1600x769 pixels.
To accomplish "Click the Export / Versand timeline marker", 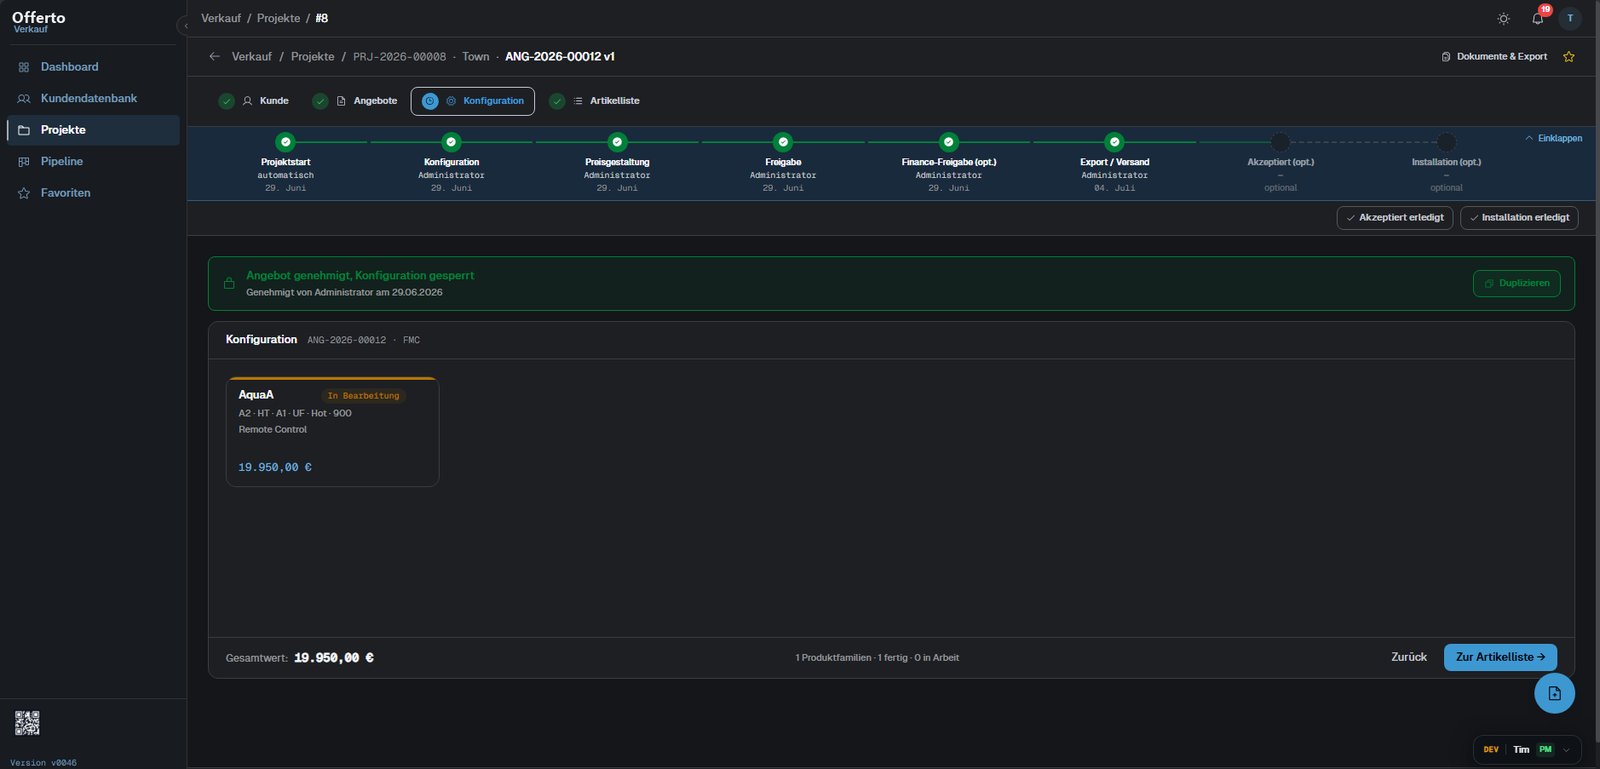I will pos(1115,142).
